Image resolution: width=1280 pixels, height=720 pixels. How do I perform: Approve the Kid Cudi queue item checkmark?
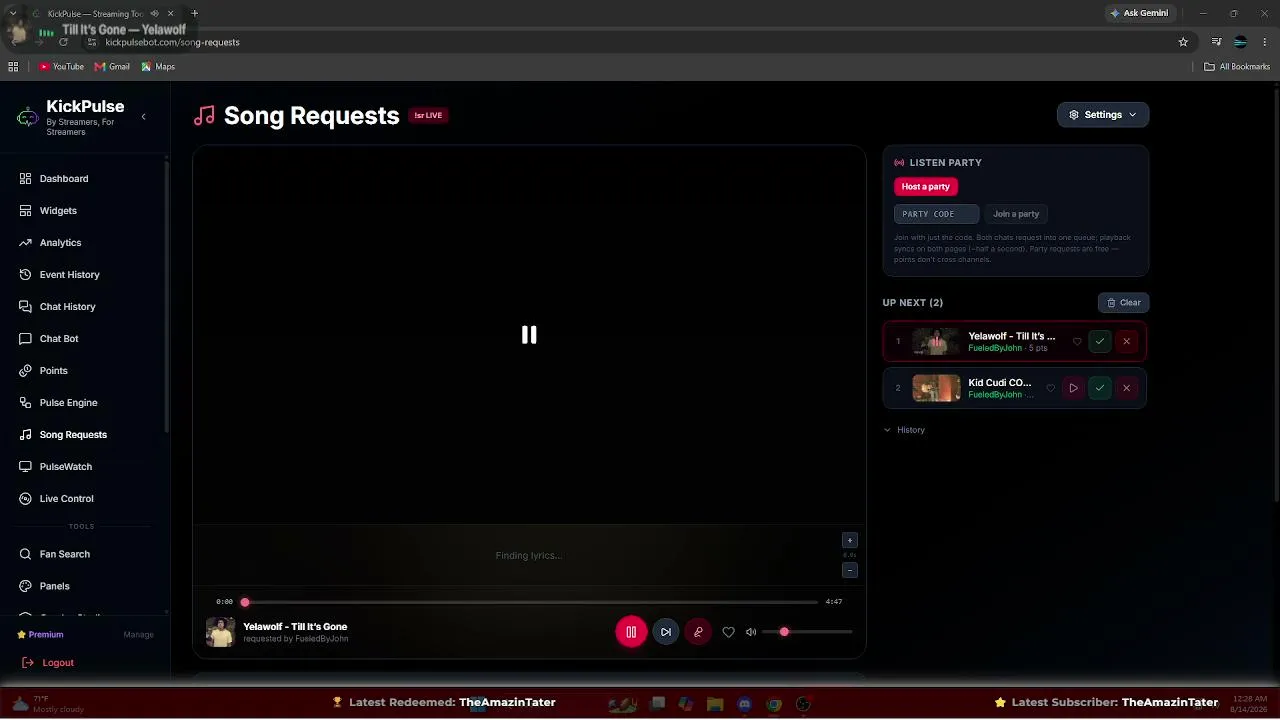click(1100, 388)
